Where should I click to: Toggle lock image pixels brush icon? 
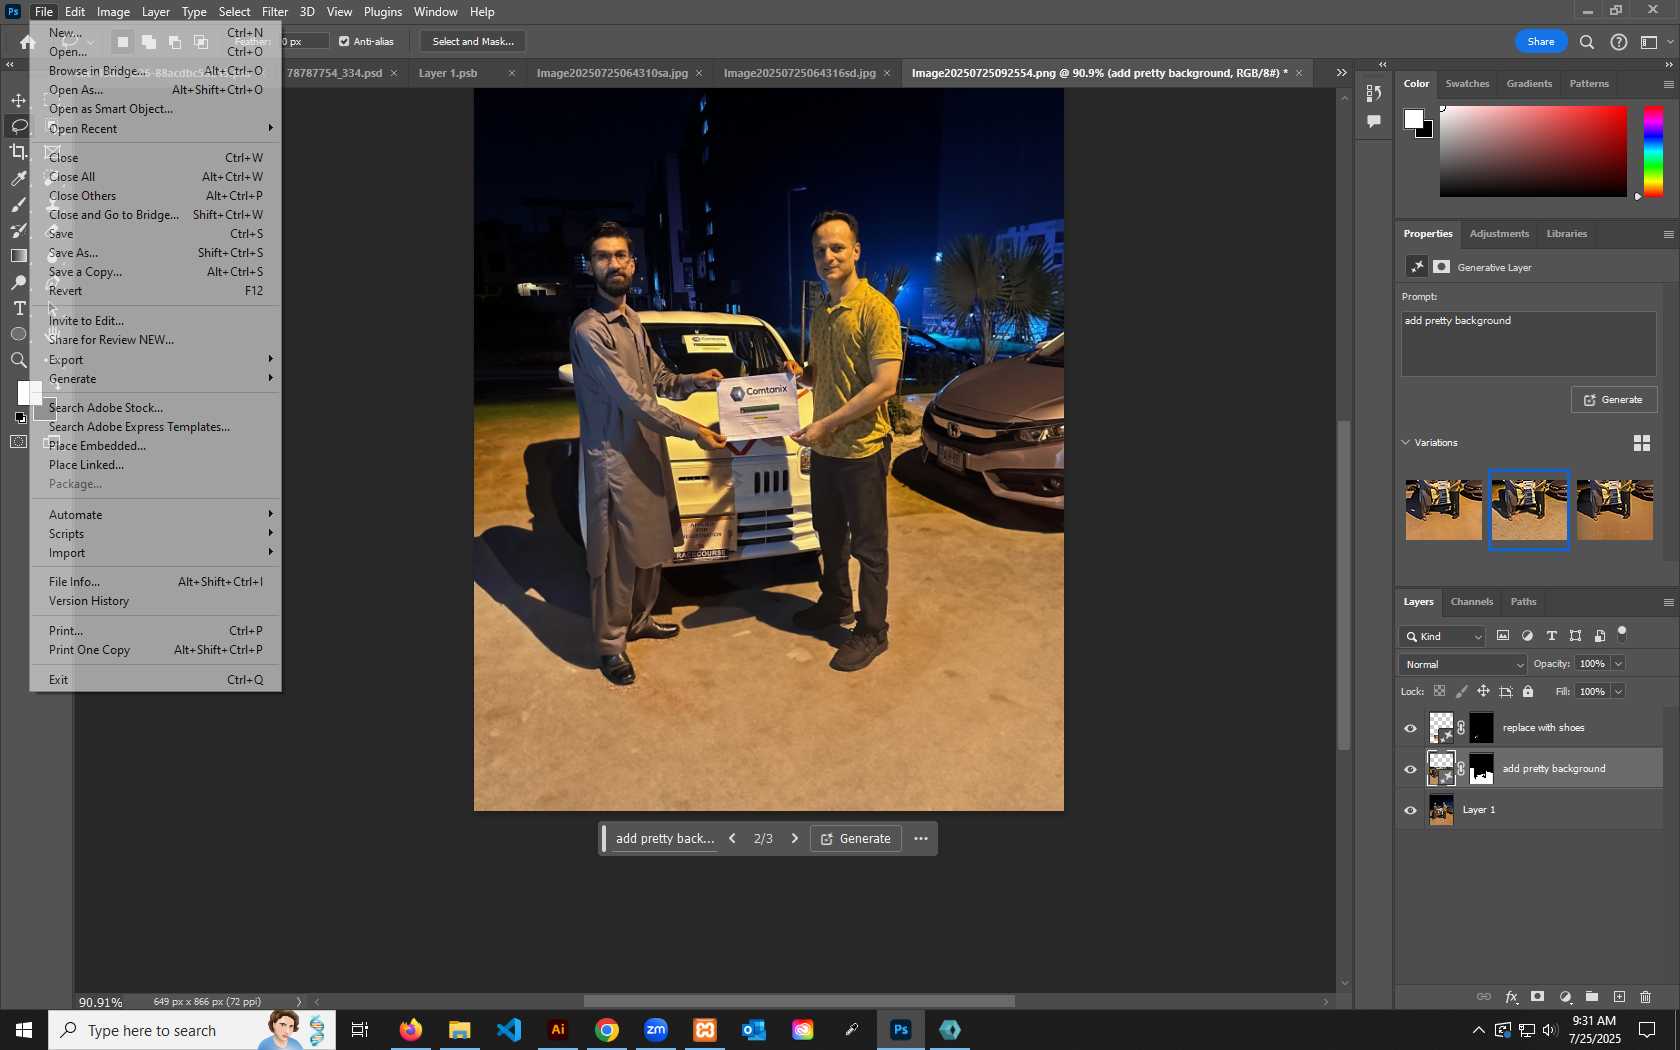pos(1462,692)
